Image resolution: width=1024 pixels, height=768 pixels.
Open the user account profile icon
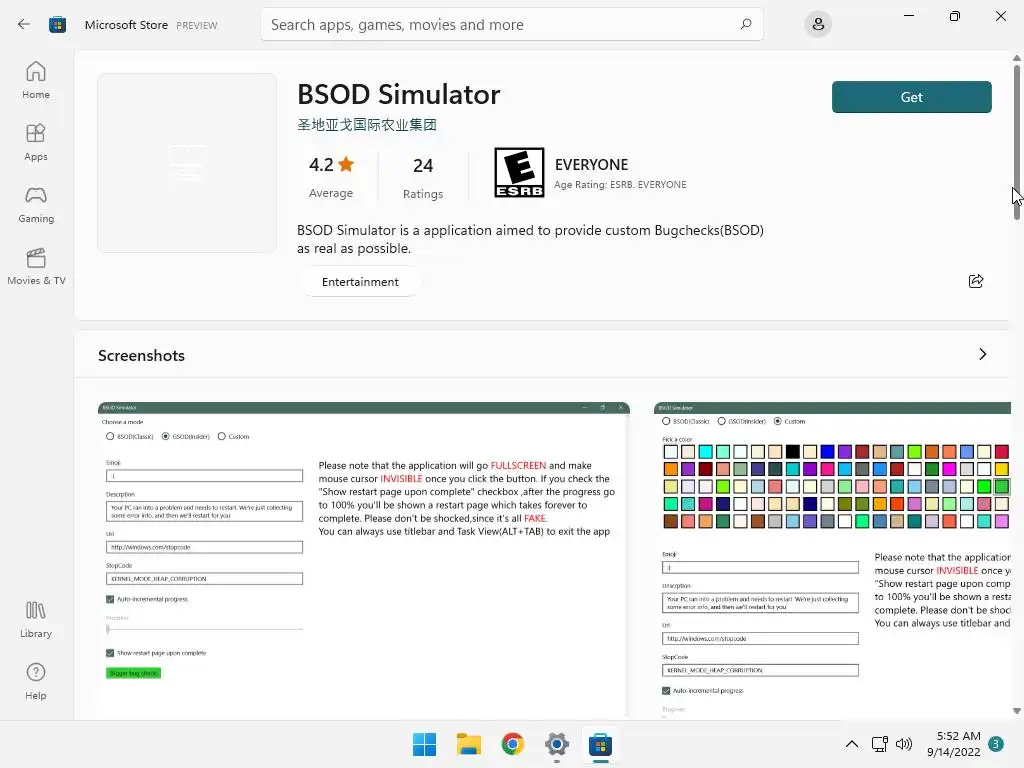coord(818,24)
